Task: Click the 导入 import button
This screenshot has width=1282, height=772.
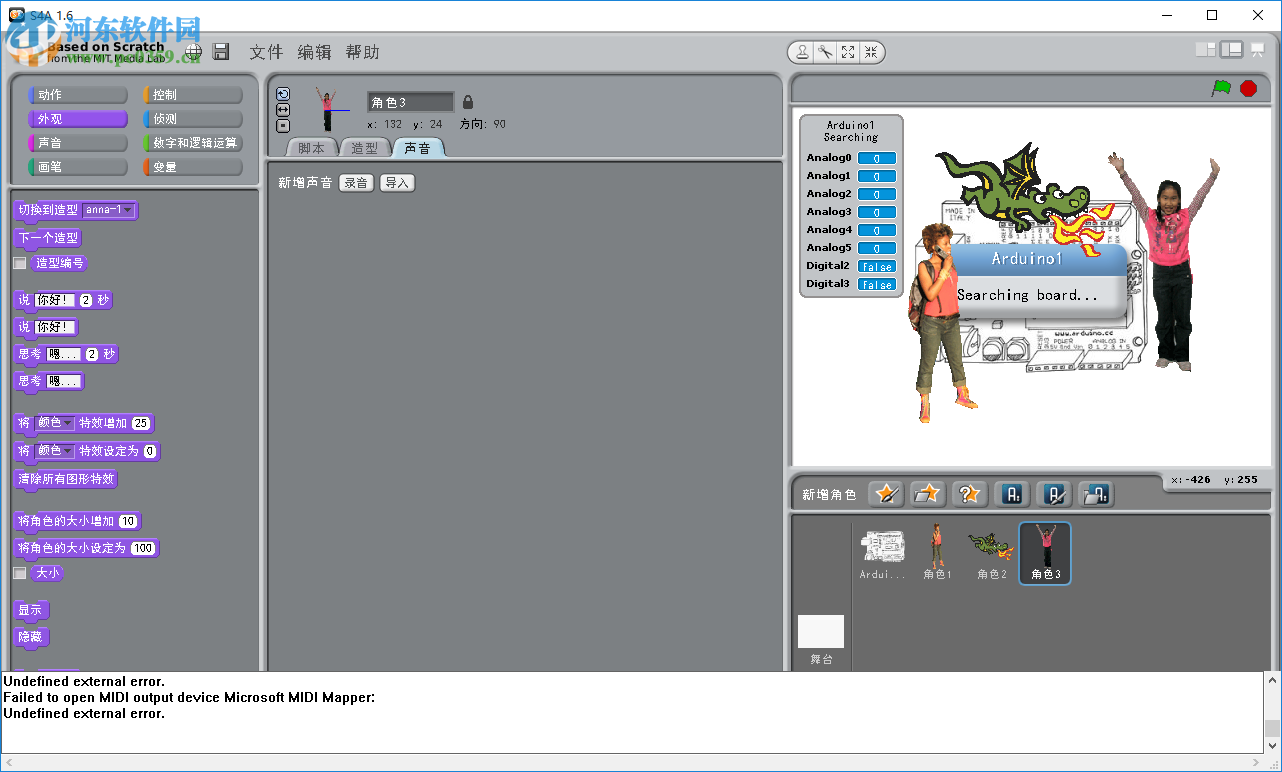Action: point(397,183)
